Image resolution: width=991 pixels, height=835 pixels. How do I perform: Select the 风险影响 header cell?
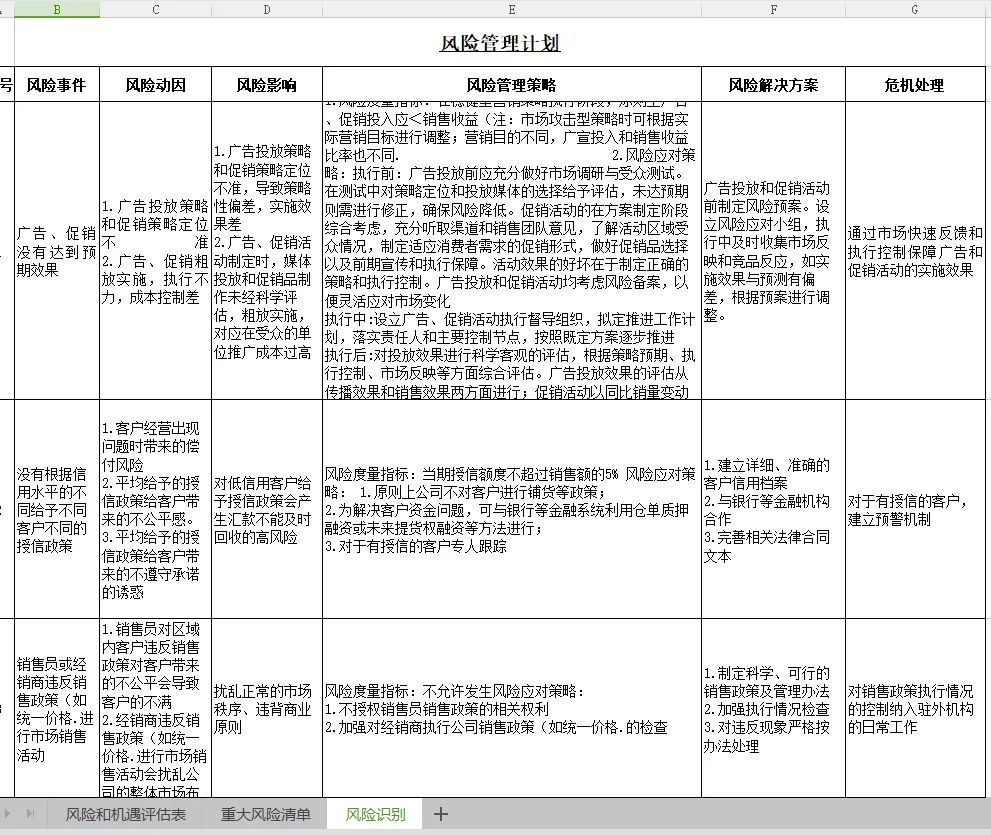(x=267, y=85)
